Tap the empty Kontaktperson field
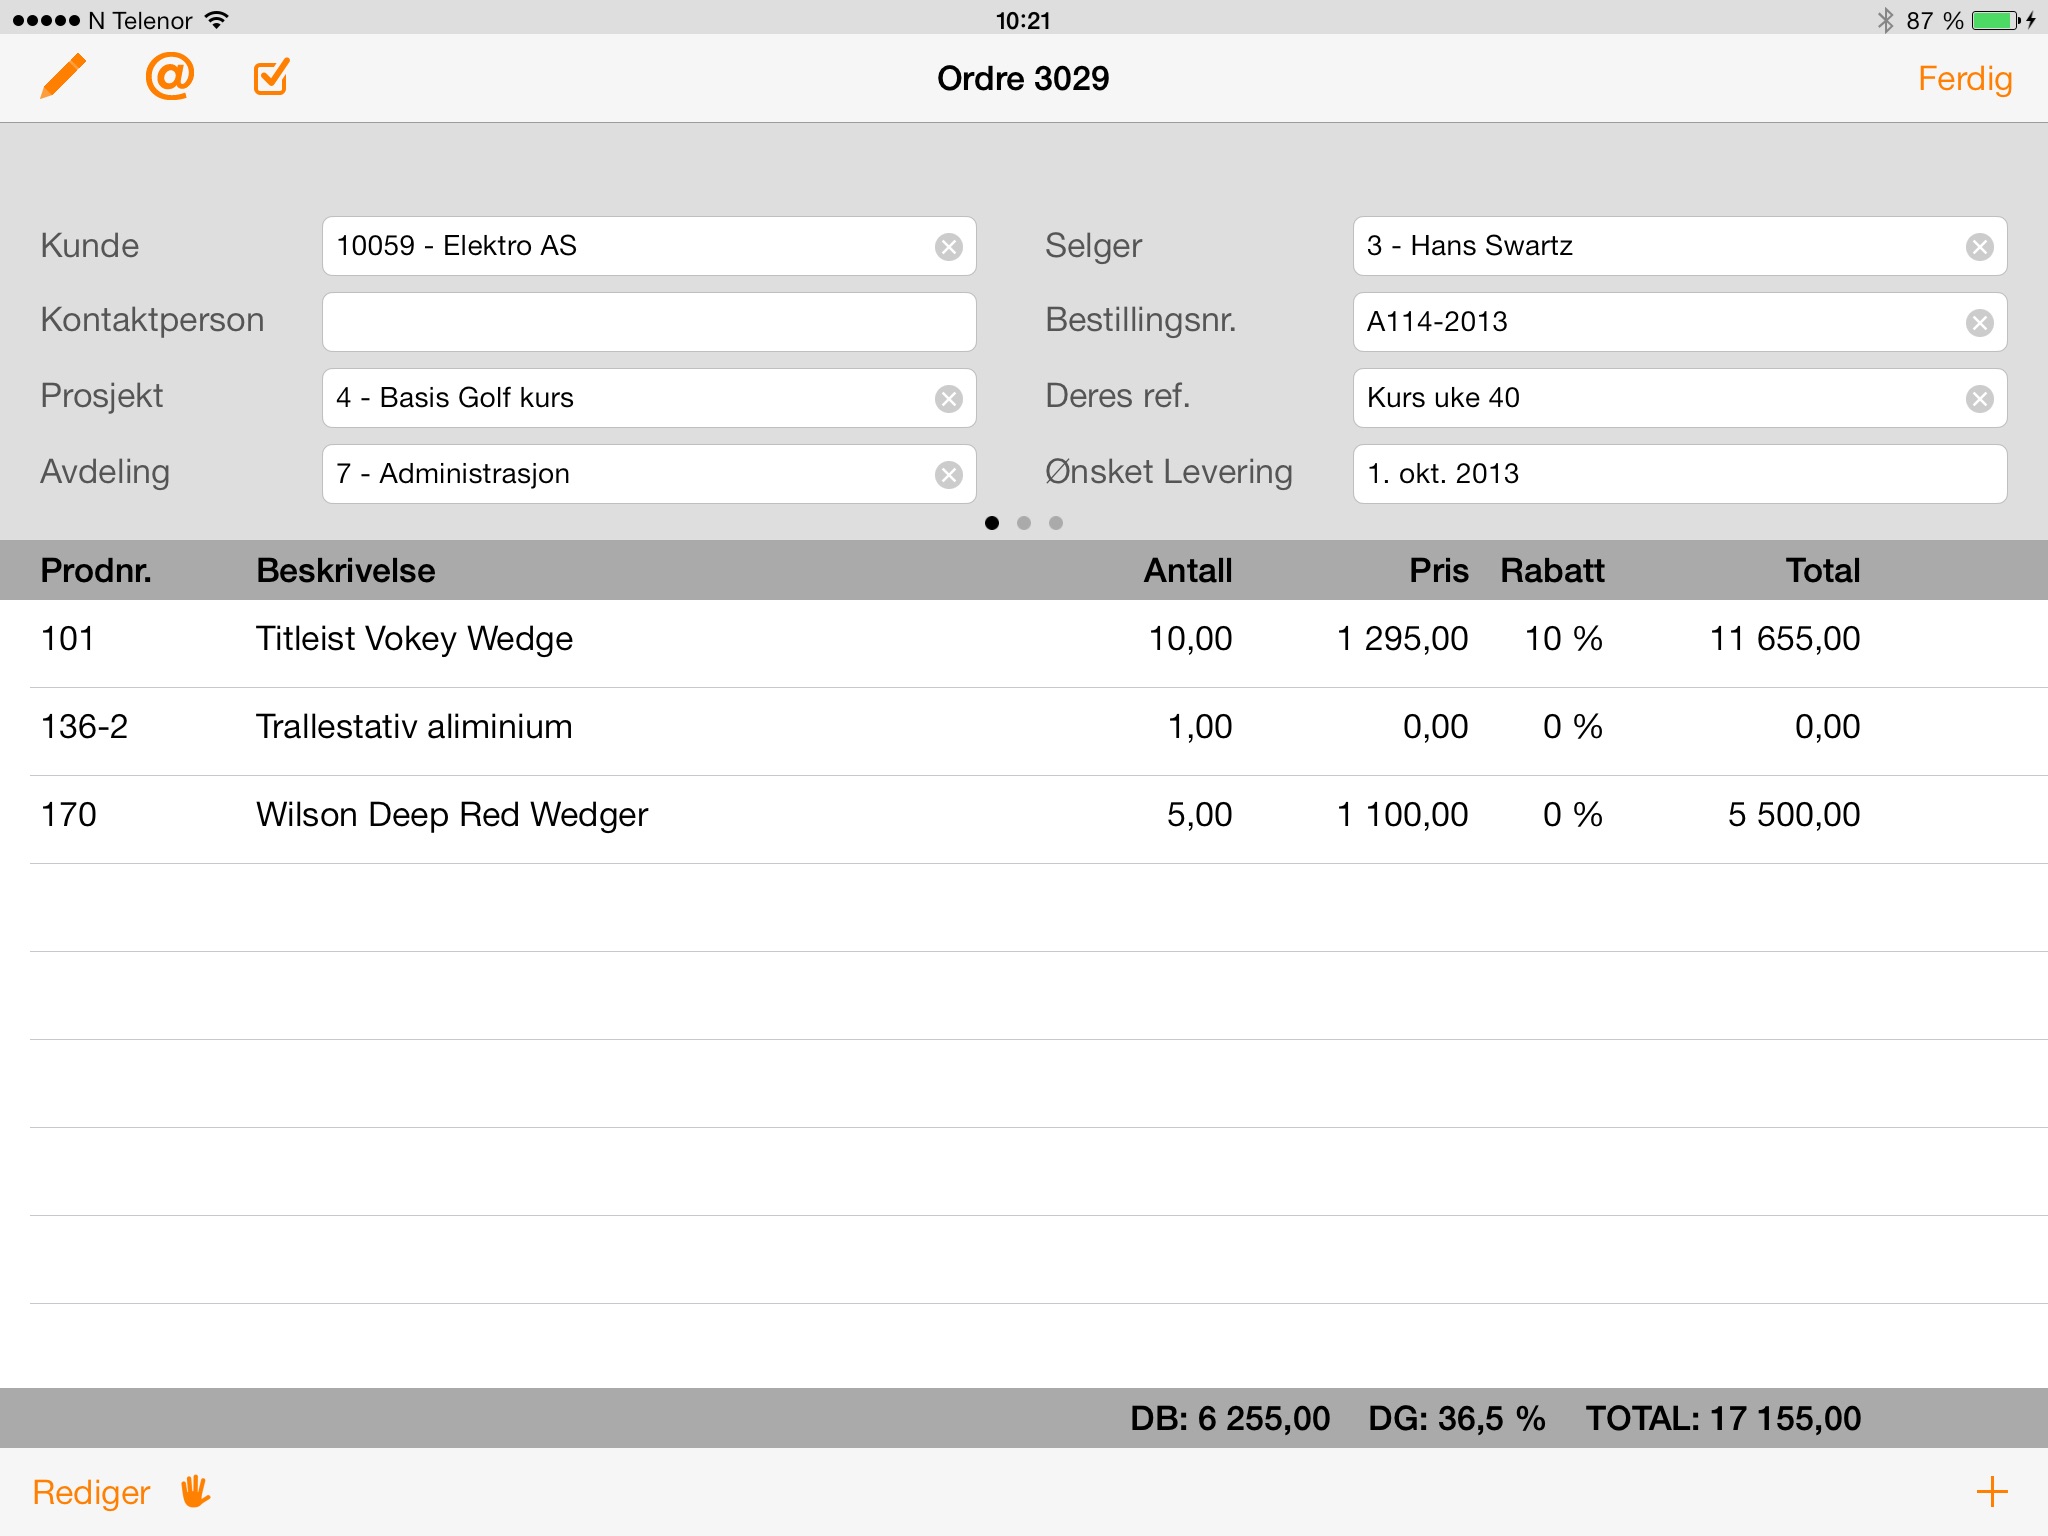 click(x=648, y=322)
